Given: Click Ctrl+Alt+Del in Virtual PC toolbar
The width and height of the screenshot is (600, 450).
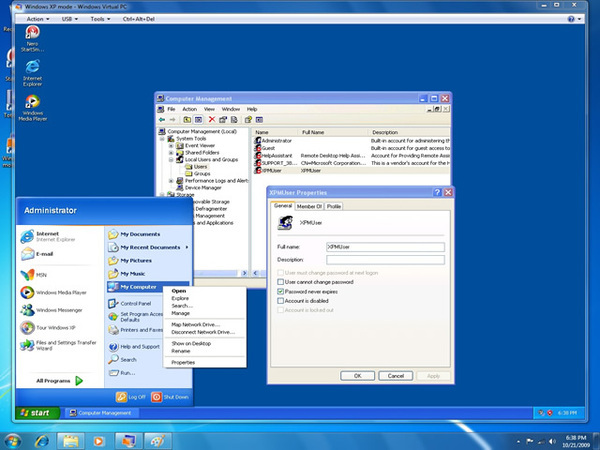Looking at the screenshot, I should 139,19.
